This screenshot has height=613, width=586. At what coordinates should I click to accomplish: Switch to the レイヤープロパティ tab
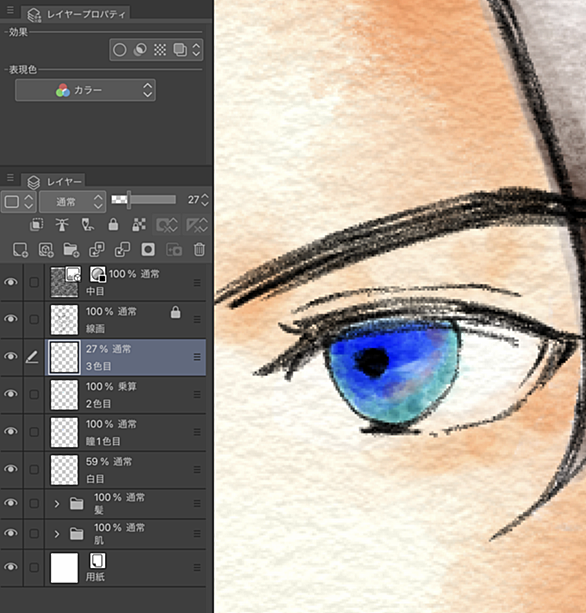click(x=76, y=14)
